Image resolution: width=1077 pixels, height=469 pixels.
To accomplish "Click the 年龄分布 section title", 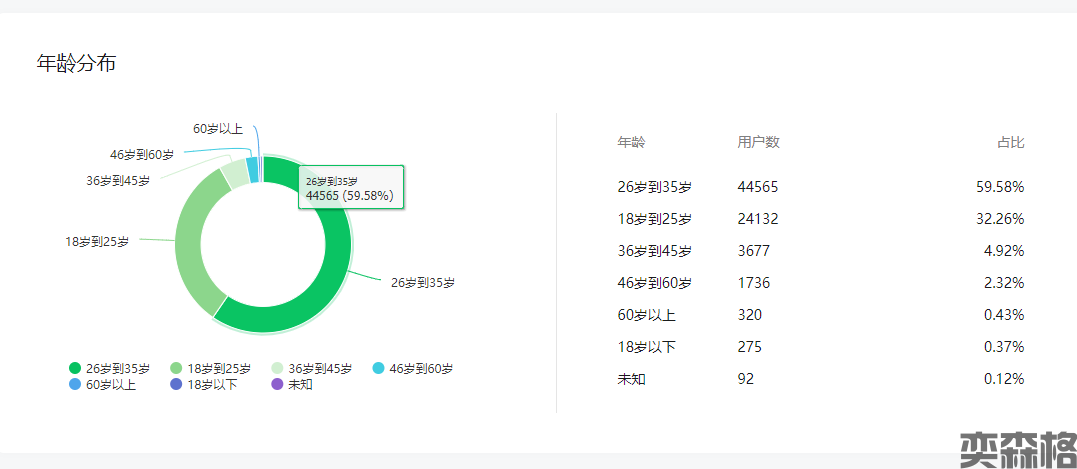I will (76, 64).
